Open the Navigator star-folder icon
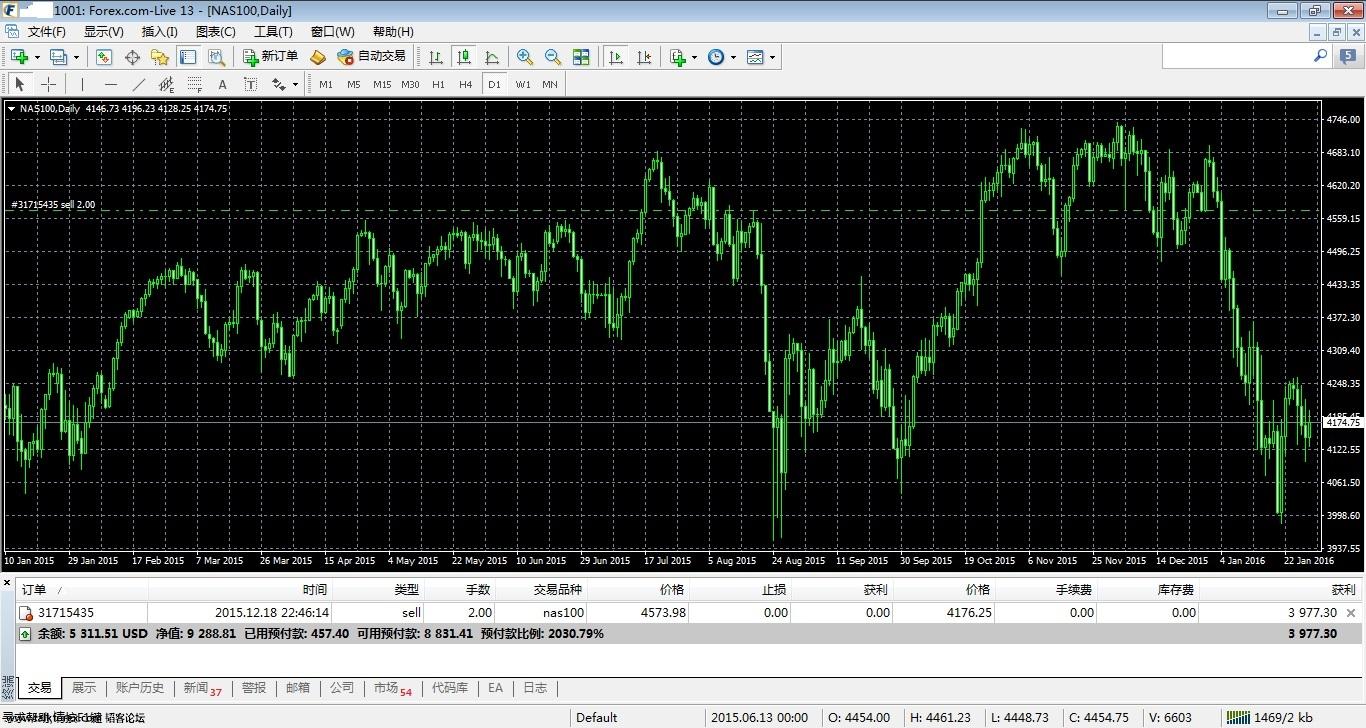The image size is (1366, 728). tap(160, 57)
